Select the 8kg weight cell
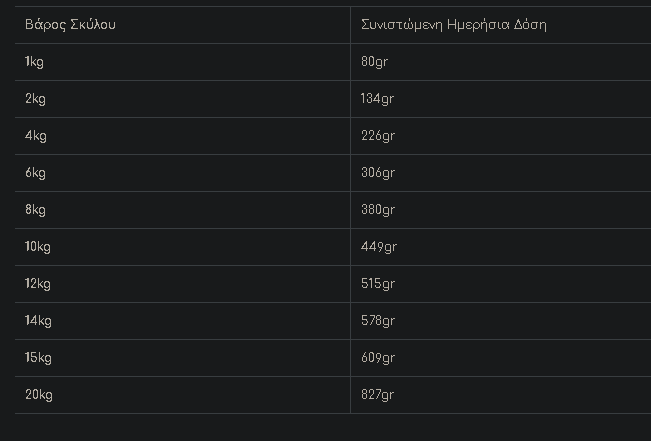 (35, 210)
